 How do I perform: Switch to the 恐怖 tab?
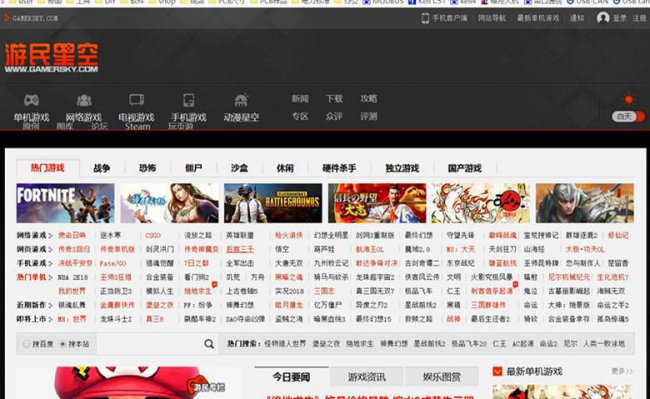tap(148, 168)
